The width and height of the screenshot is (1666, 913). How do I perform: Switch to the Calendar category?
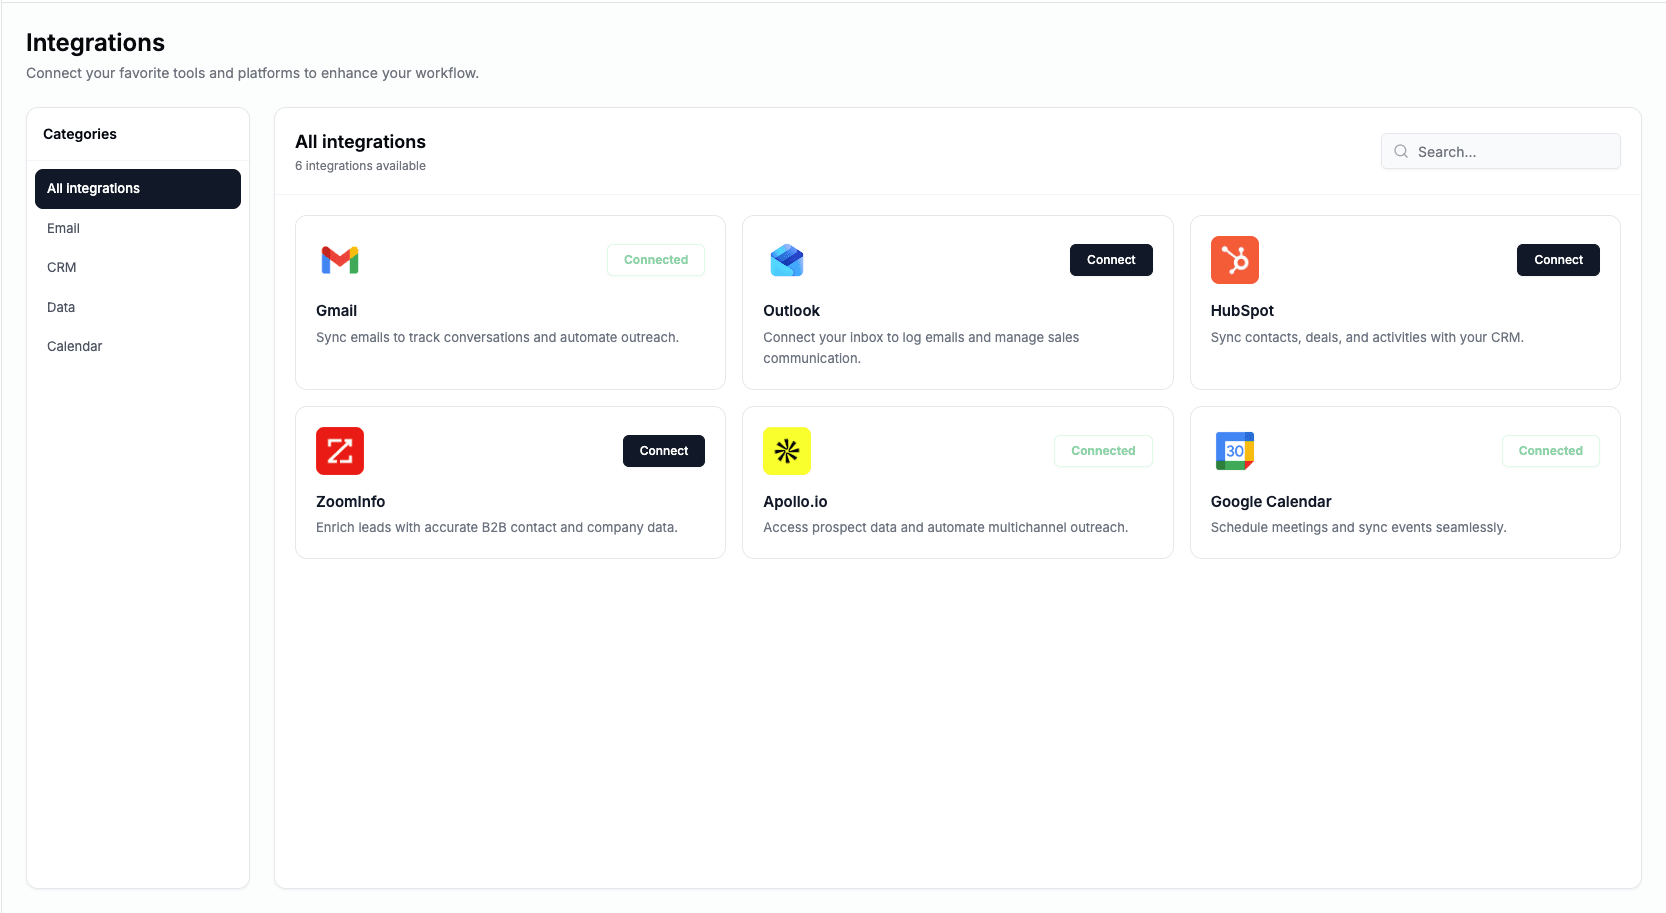[x=75, y=346]
